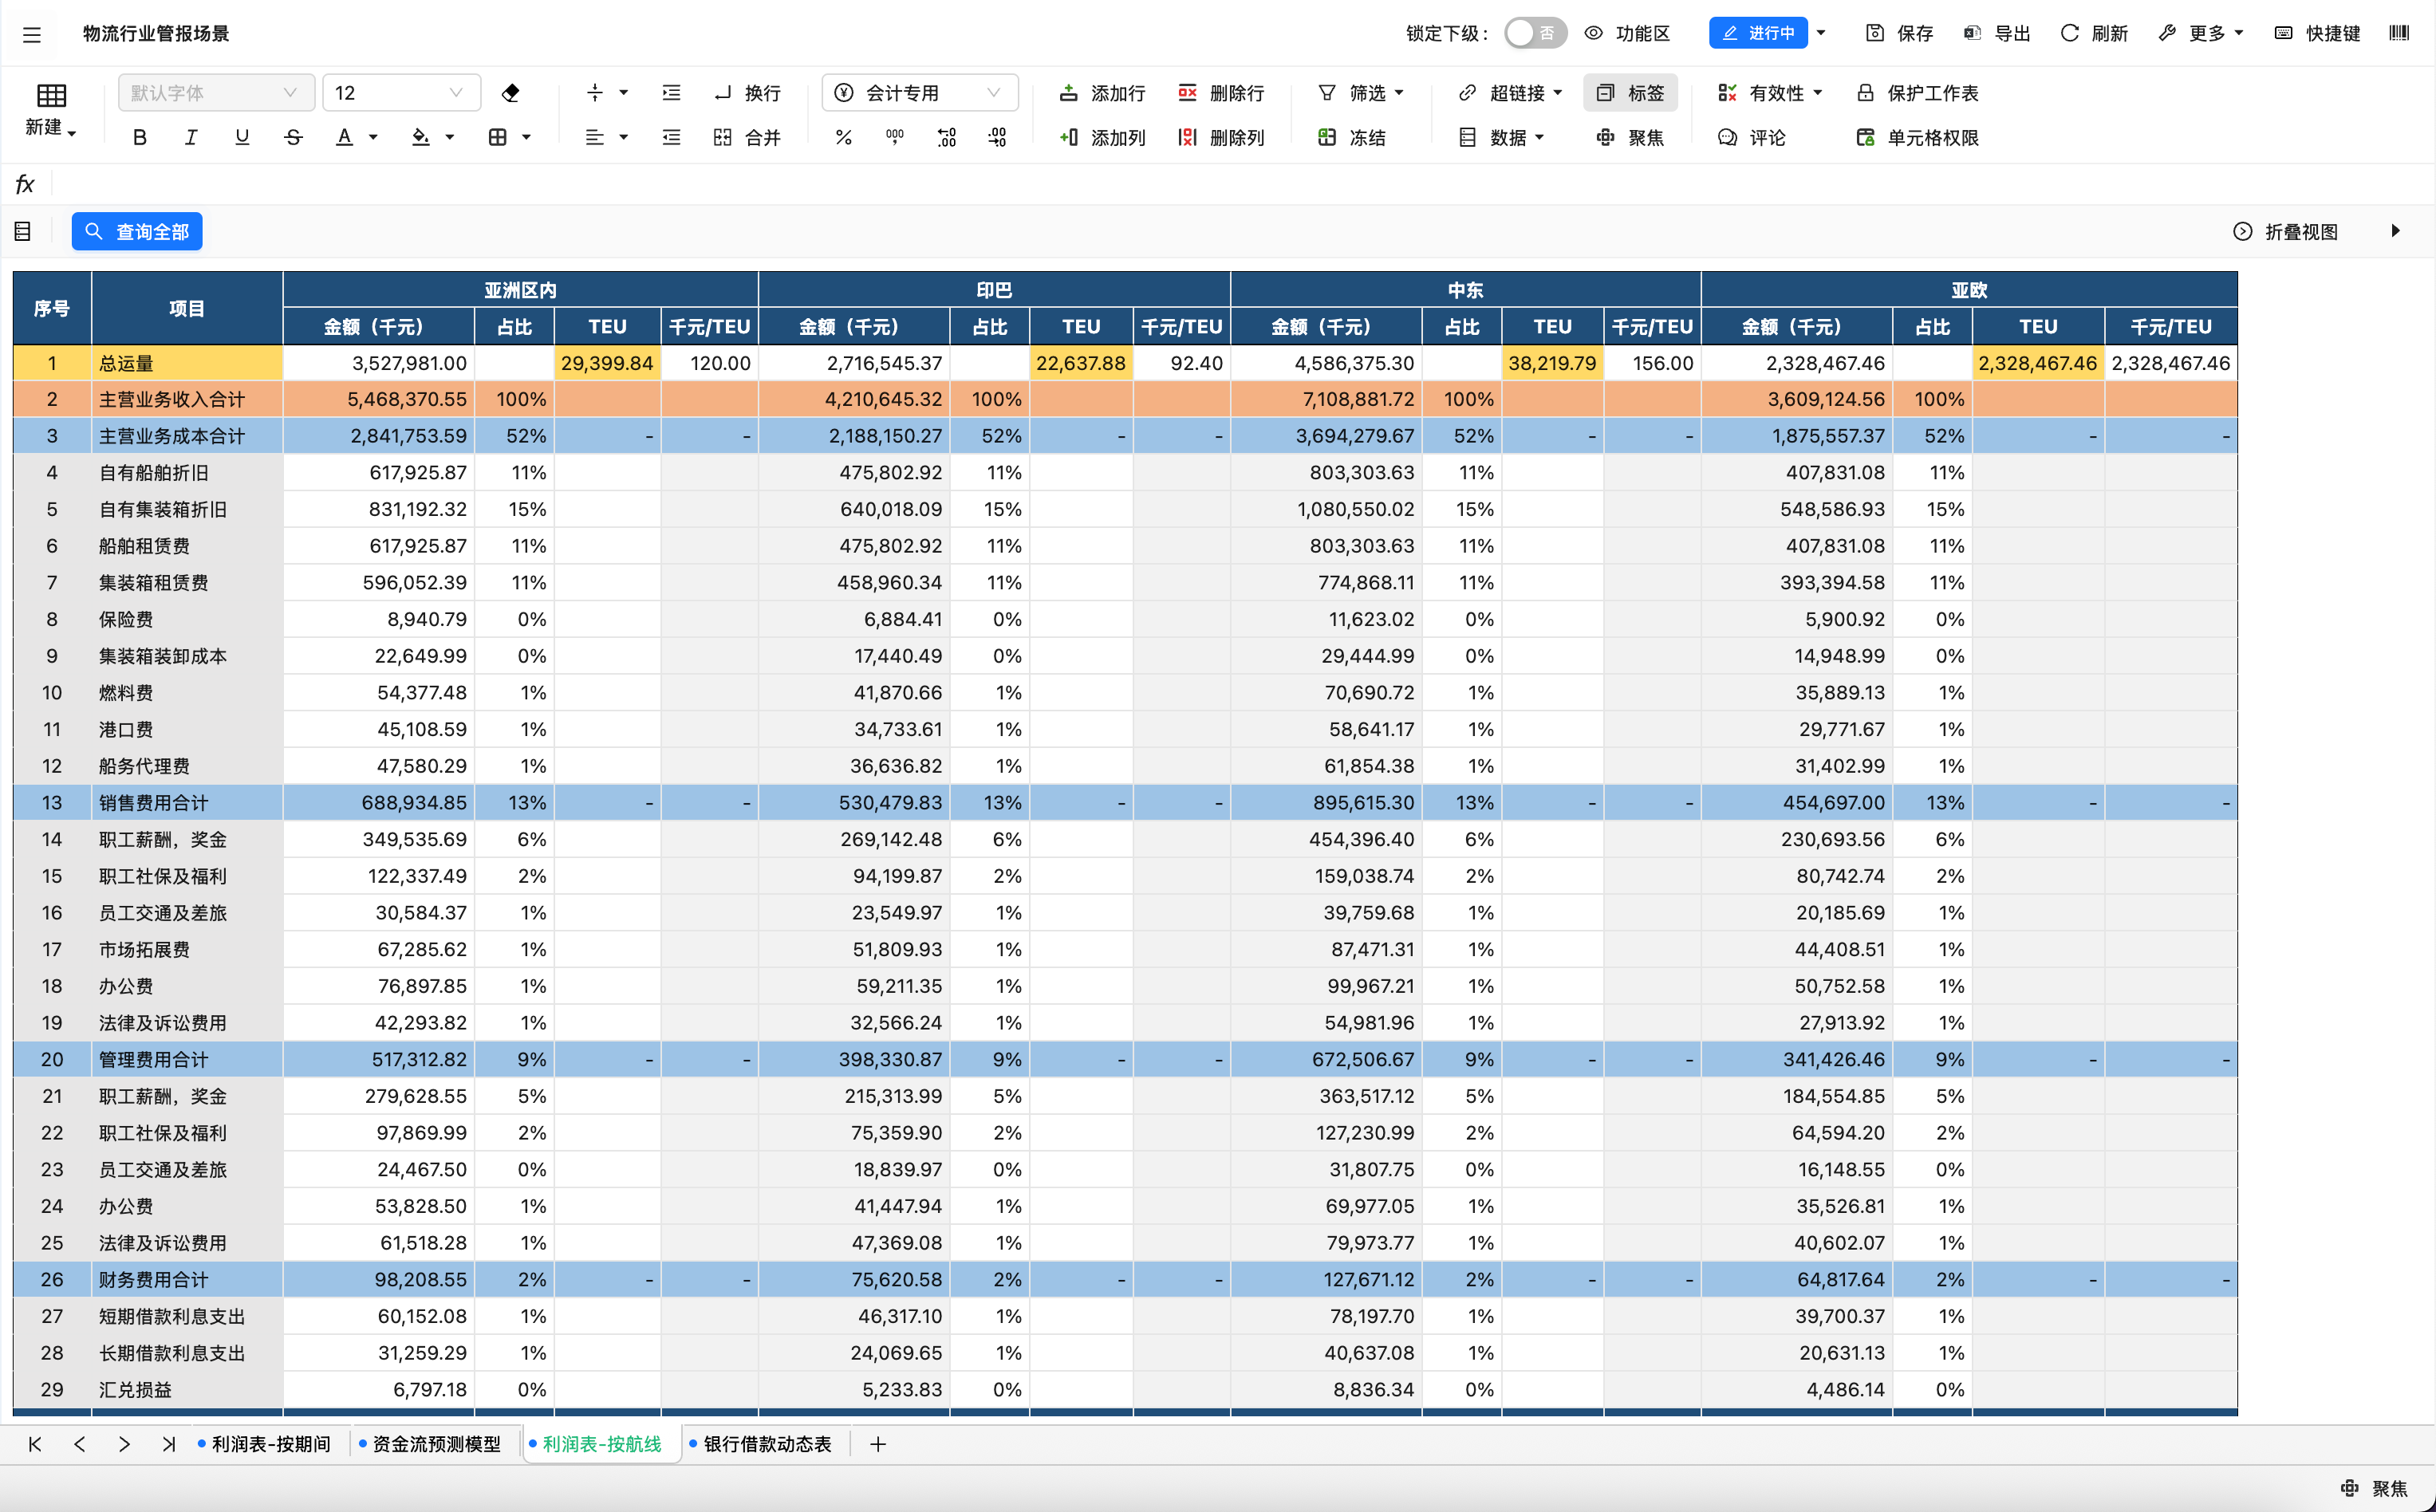Open the fill color bucket picker
This screenshot has width=2436, height=1512.
pos(421,137)
